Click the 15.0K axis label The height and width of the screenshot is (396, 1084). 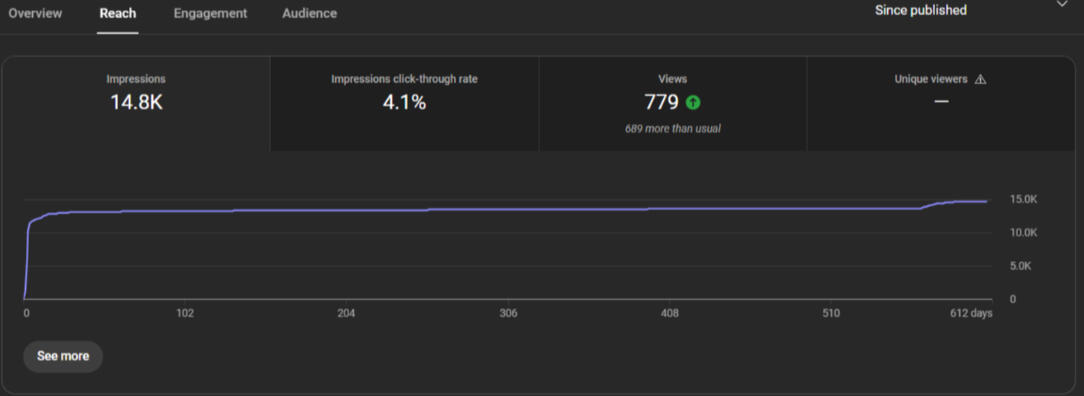tap(1024, 199)
